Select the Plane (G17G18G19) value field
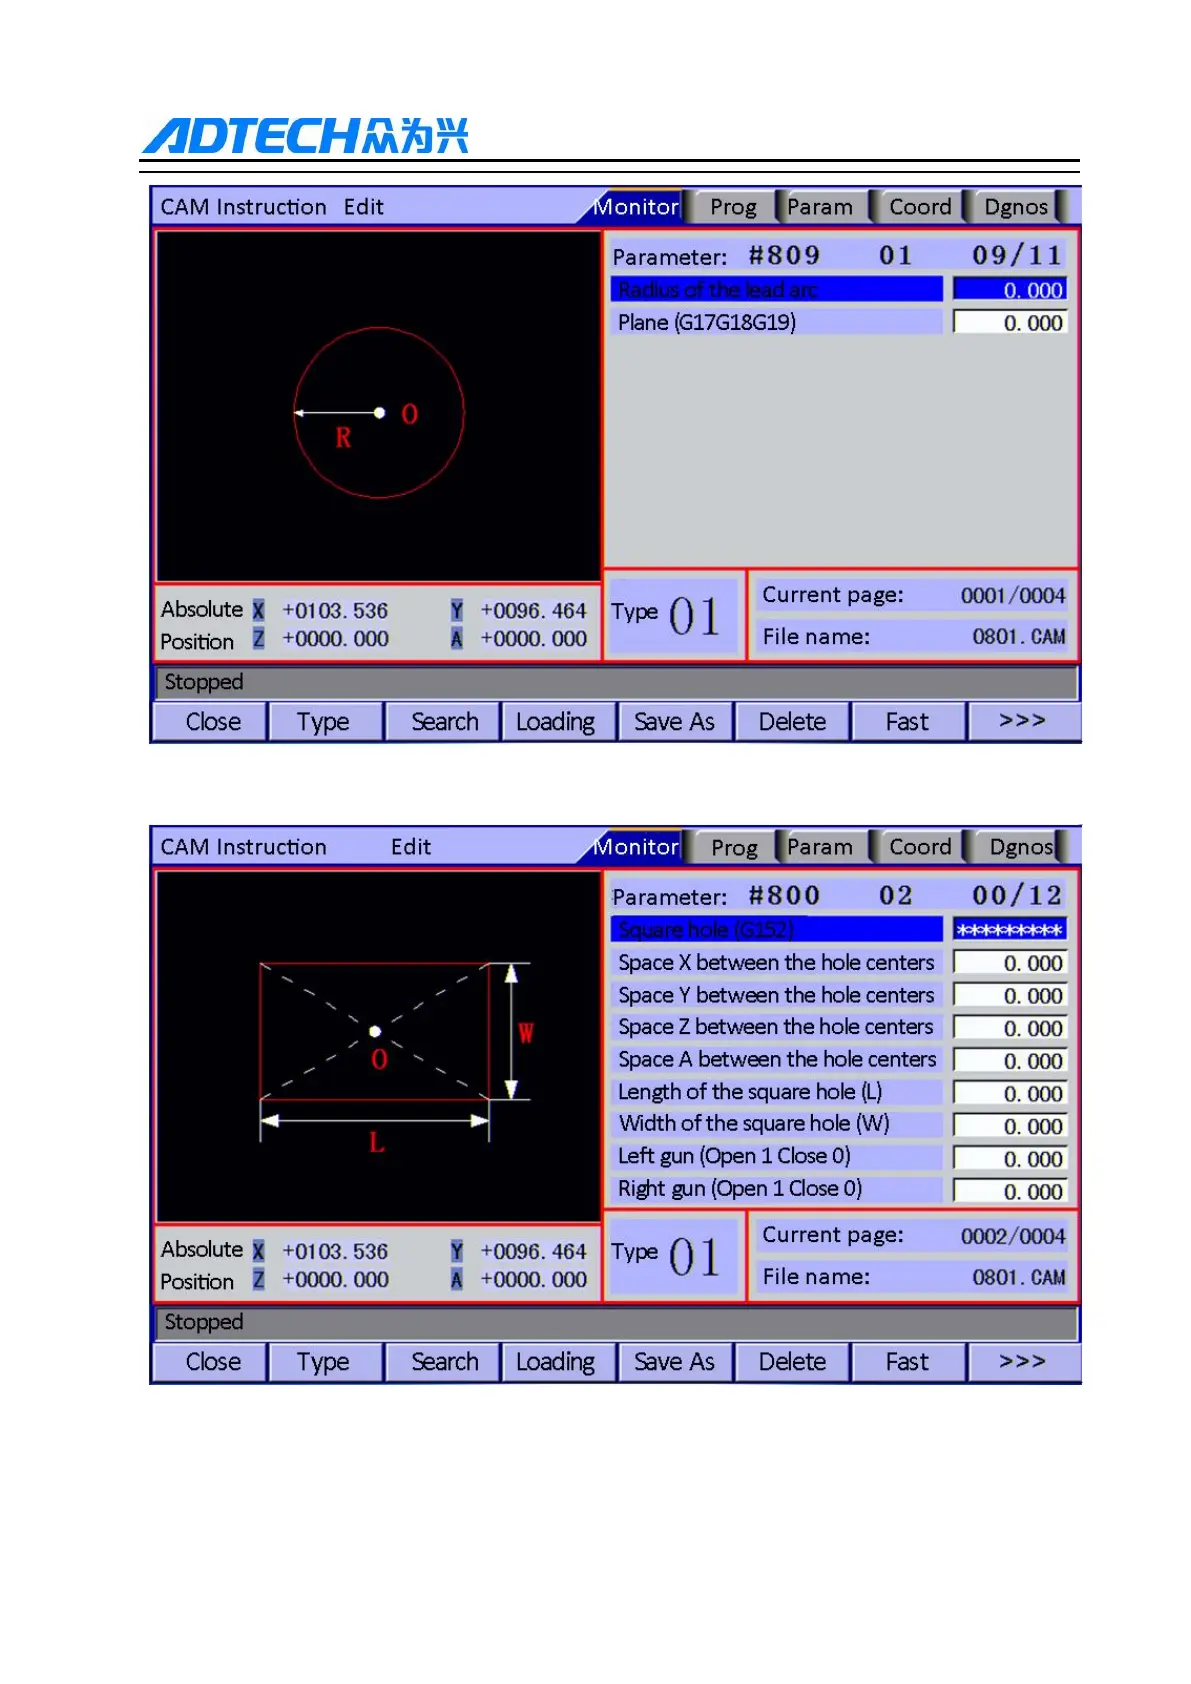 click(1010, 323)
